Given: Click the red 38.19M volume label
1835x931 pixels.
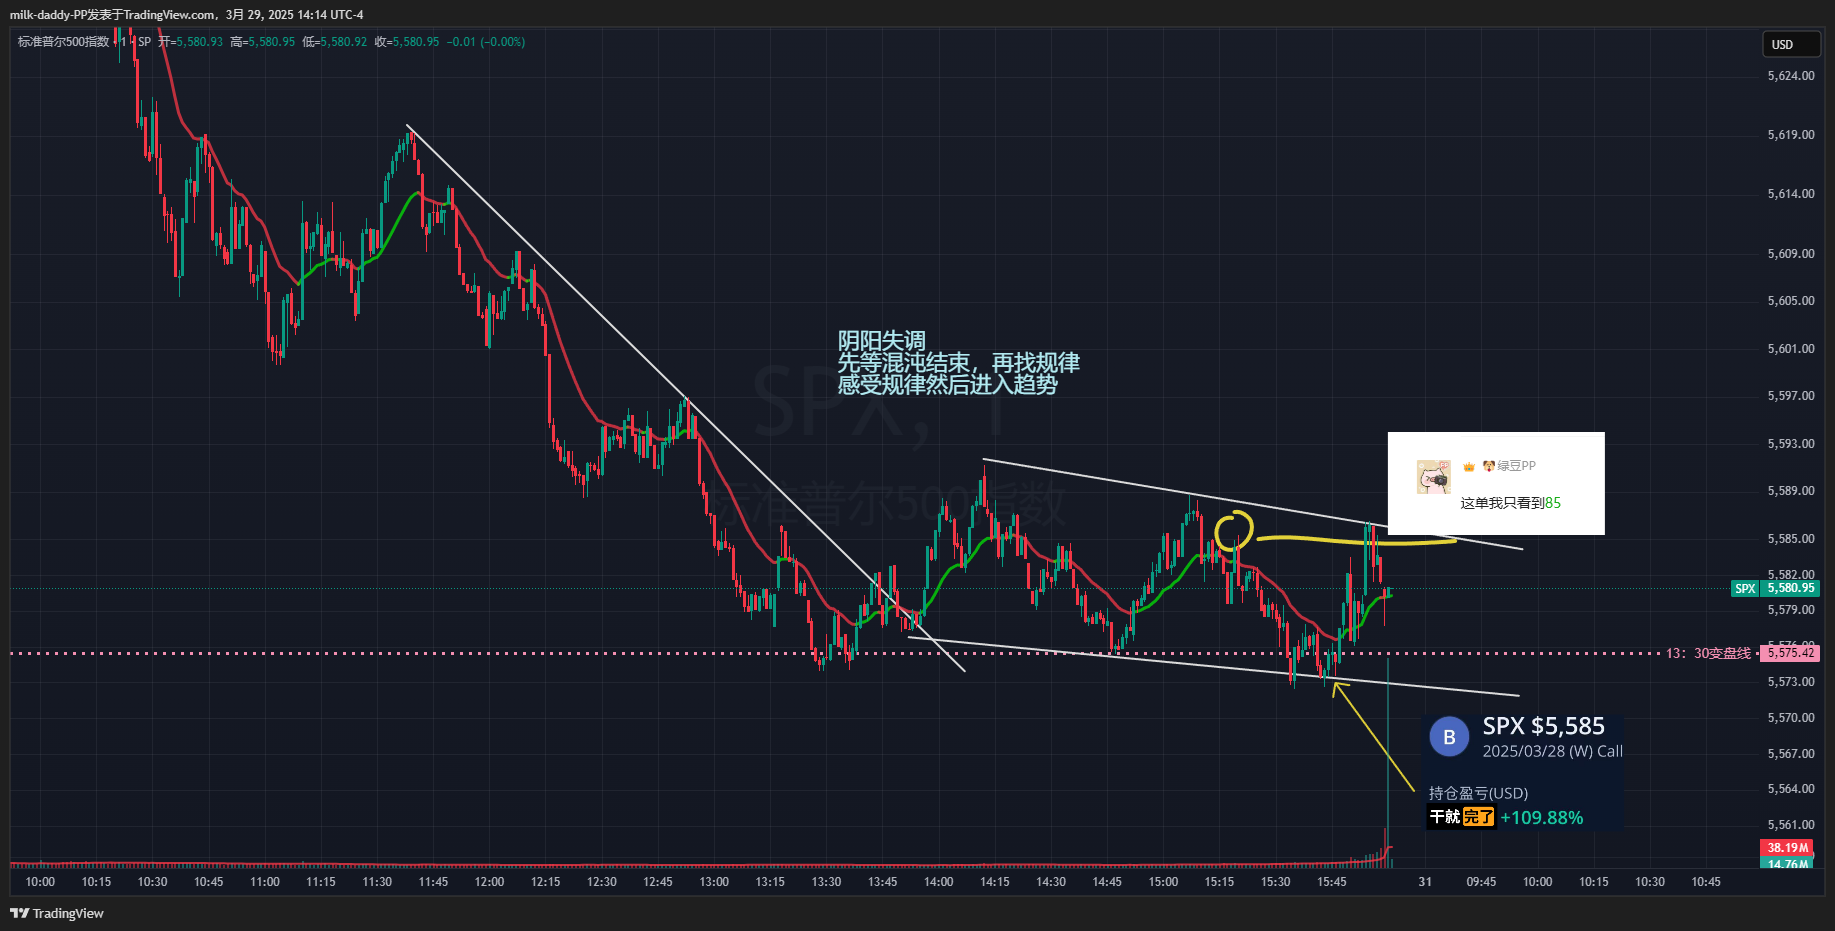Looking at the screenshot, I should [x=1788, y=847].
